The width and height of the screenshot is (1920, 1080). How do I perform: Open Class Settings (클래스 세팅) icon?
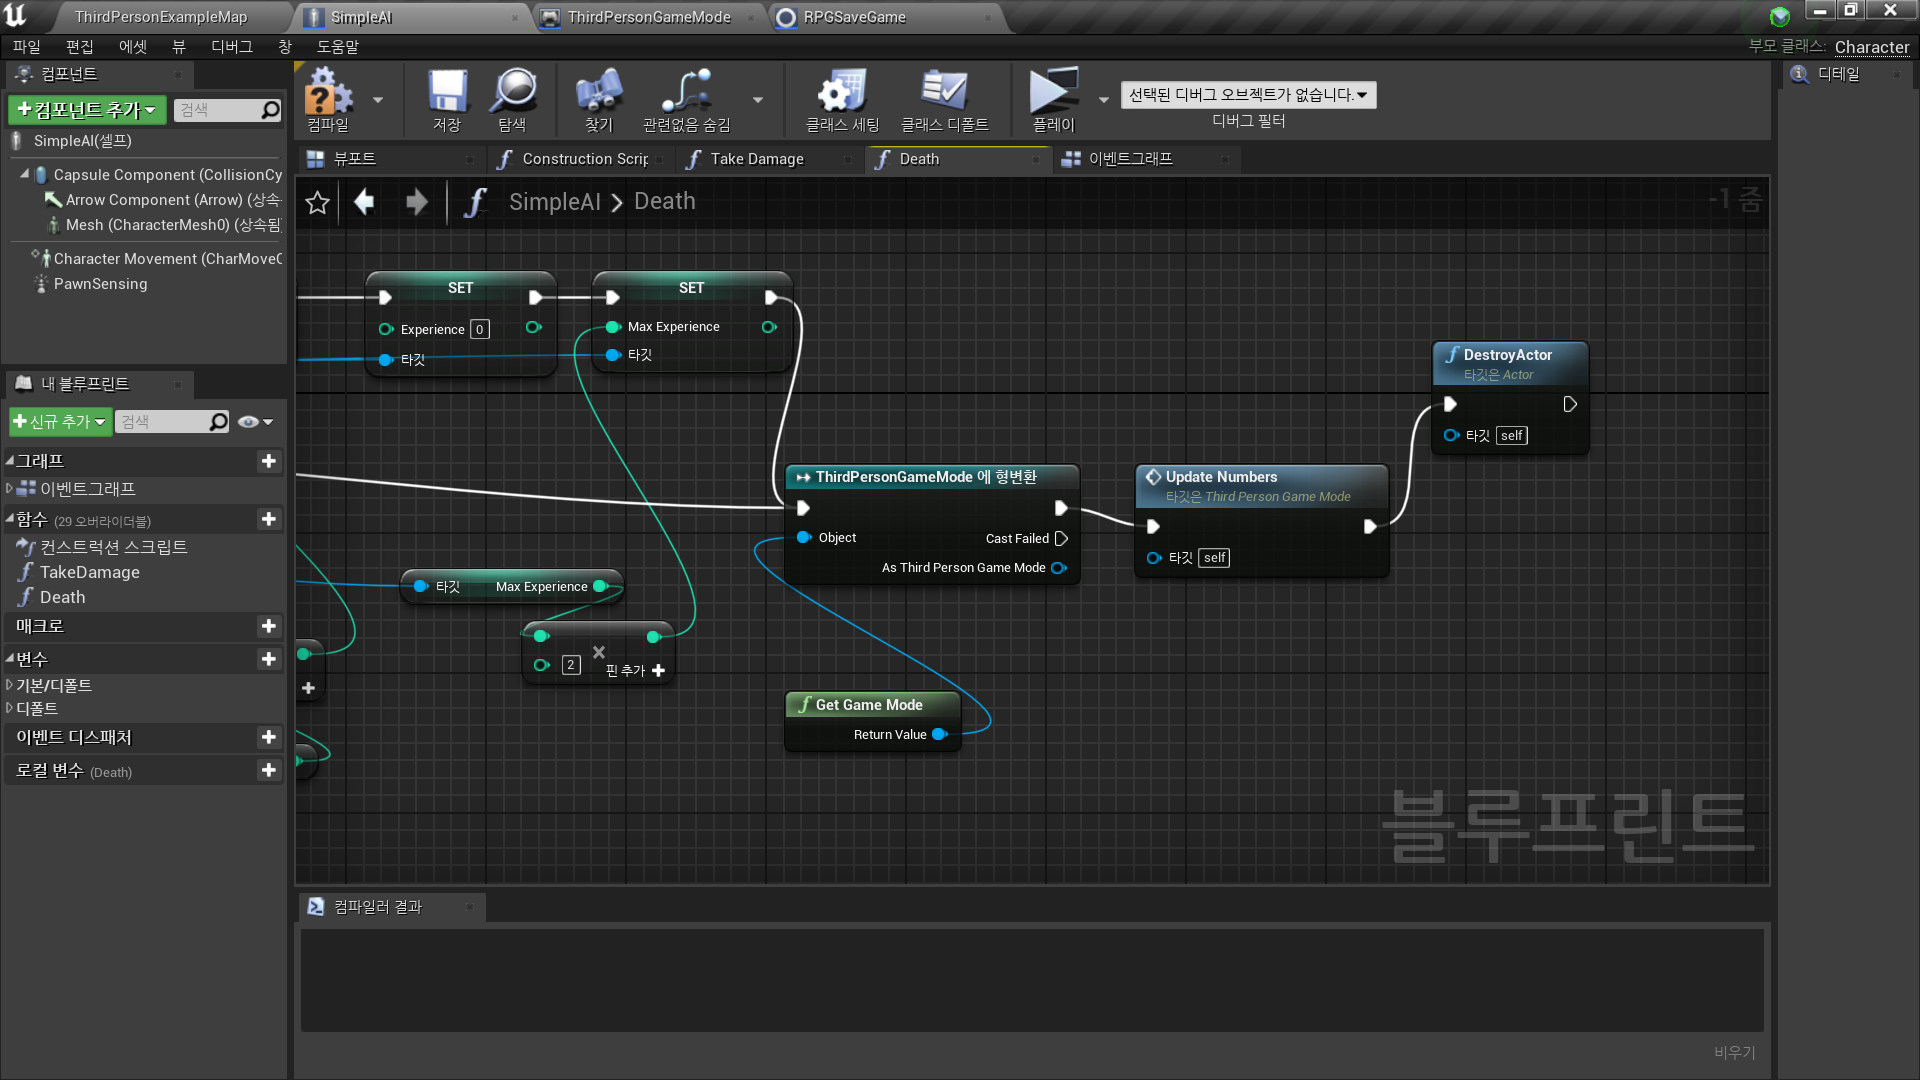[x=842, y=93]
